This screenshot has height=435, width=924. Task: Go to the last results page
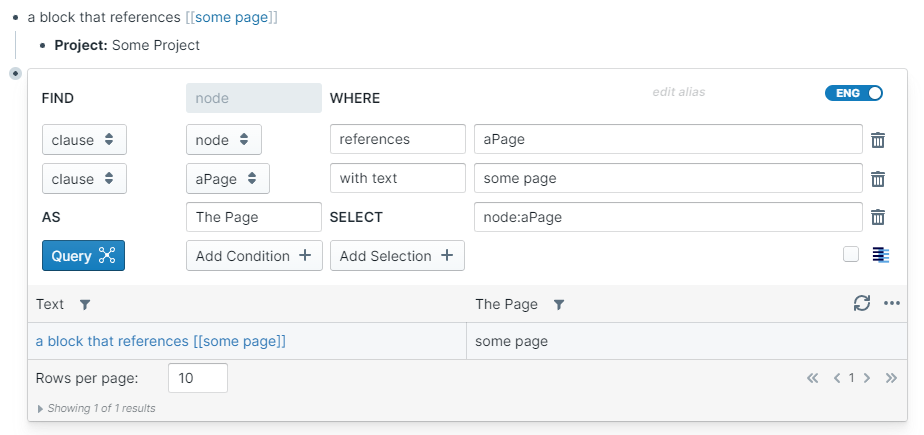(892, 378)
